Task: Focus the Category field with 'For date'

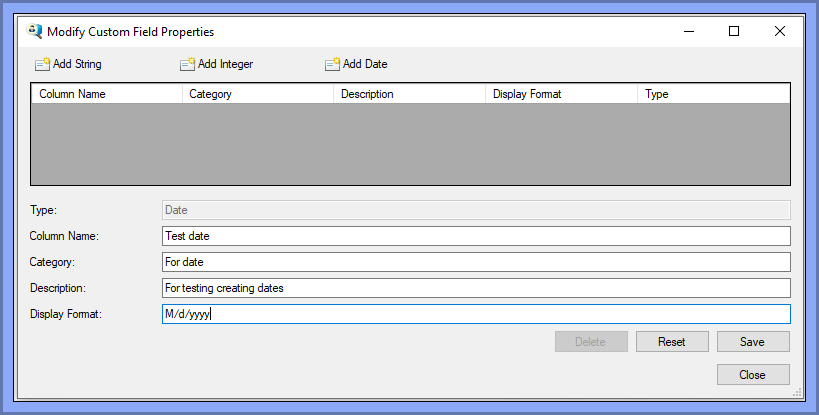Action: pyautogui.click(x=476, y=262)
